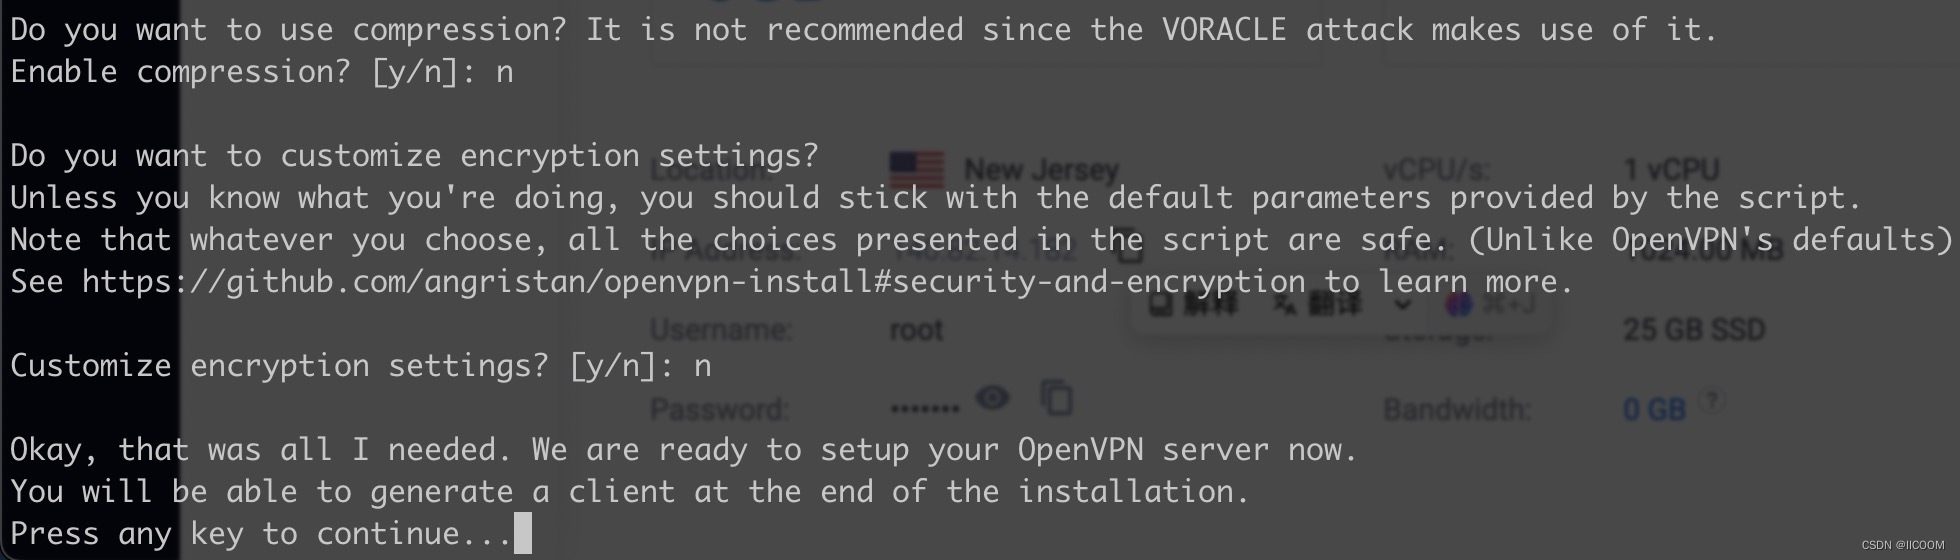Click the New Jersey location text
This screenshot has height=560, width=1960.
pyautogui.click(x=1040, y=170)
